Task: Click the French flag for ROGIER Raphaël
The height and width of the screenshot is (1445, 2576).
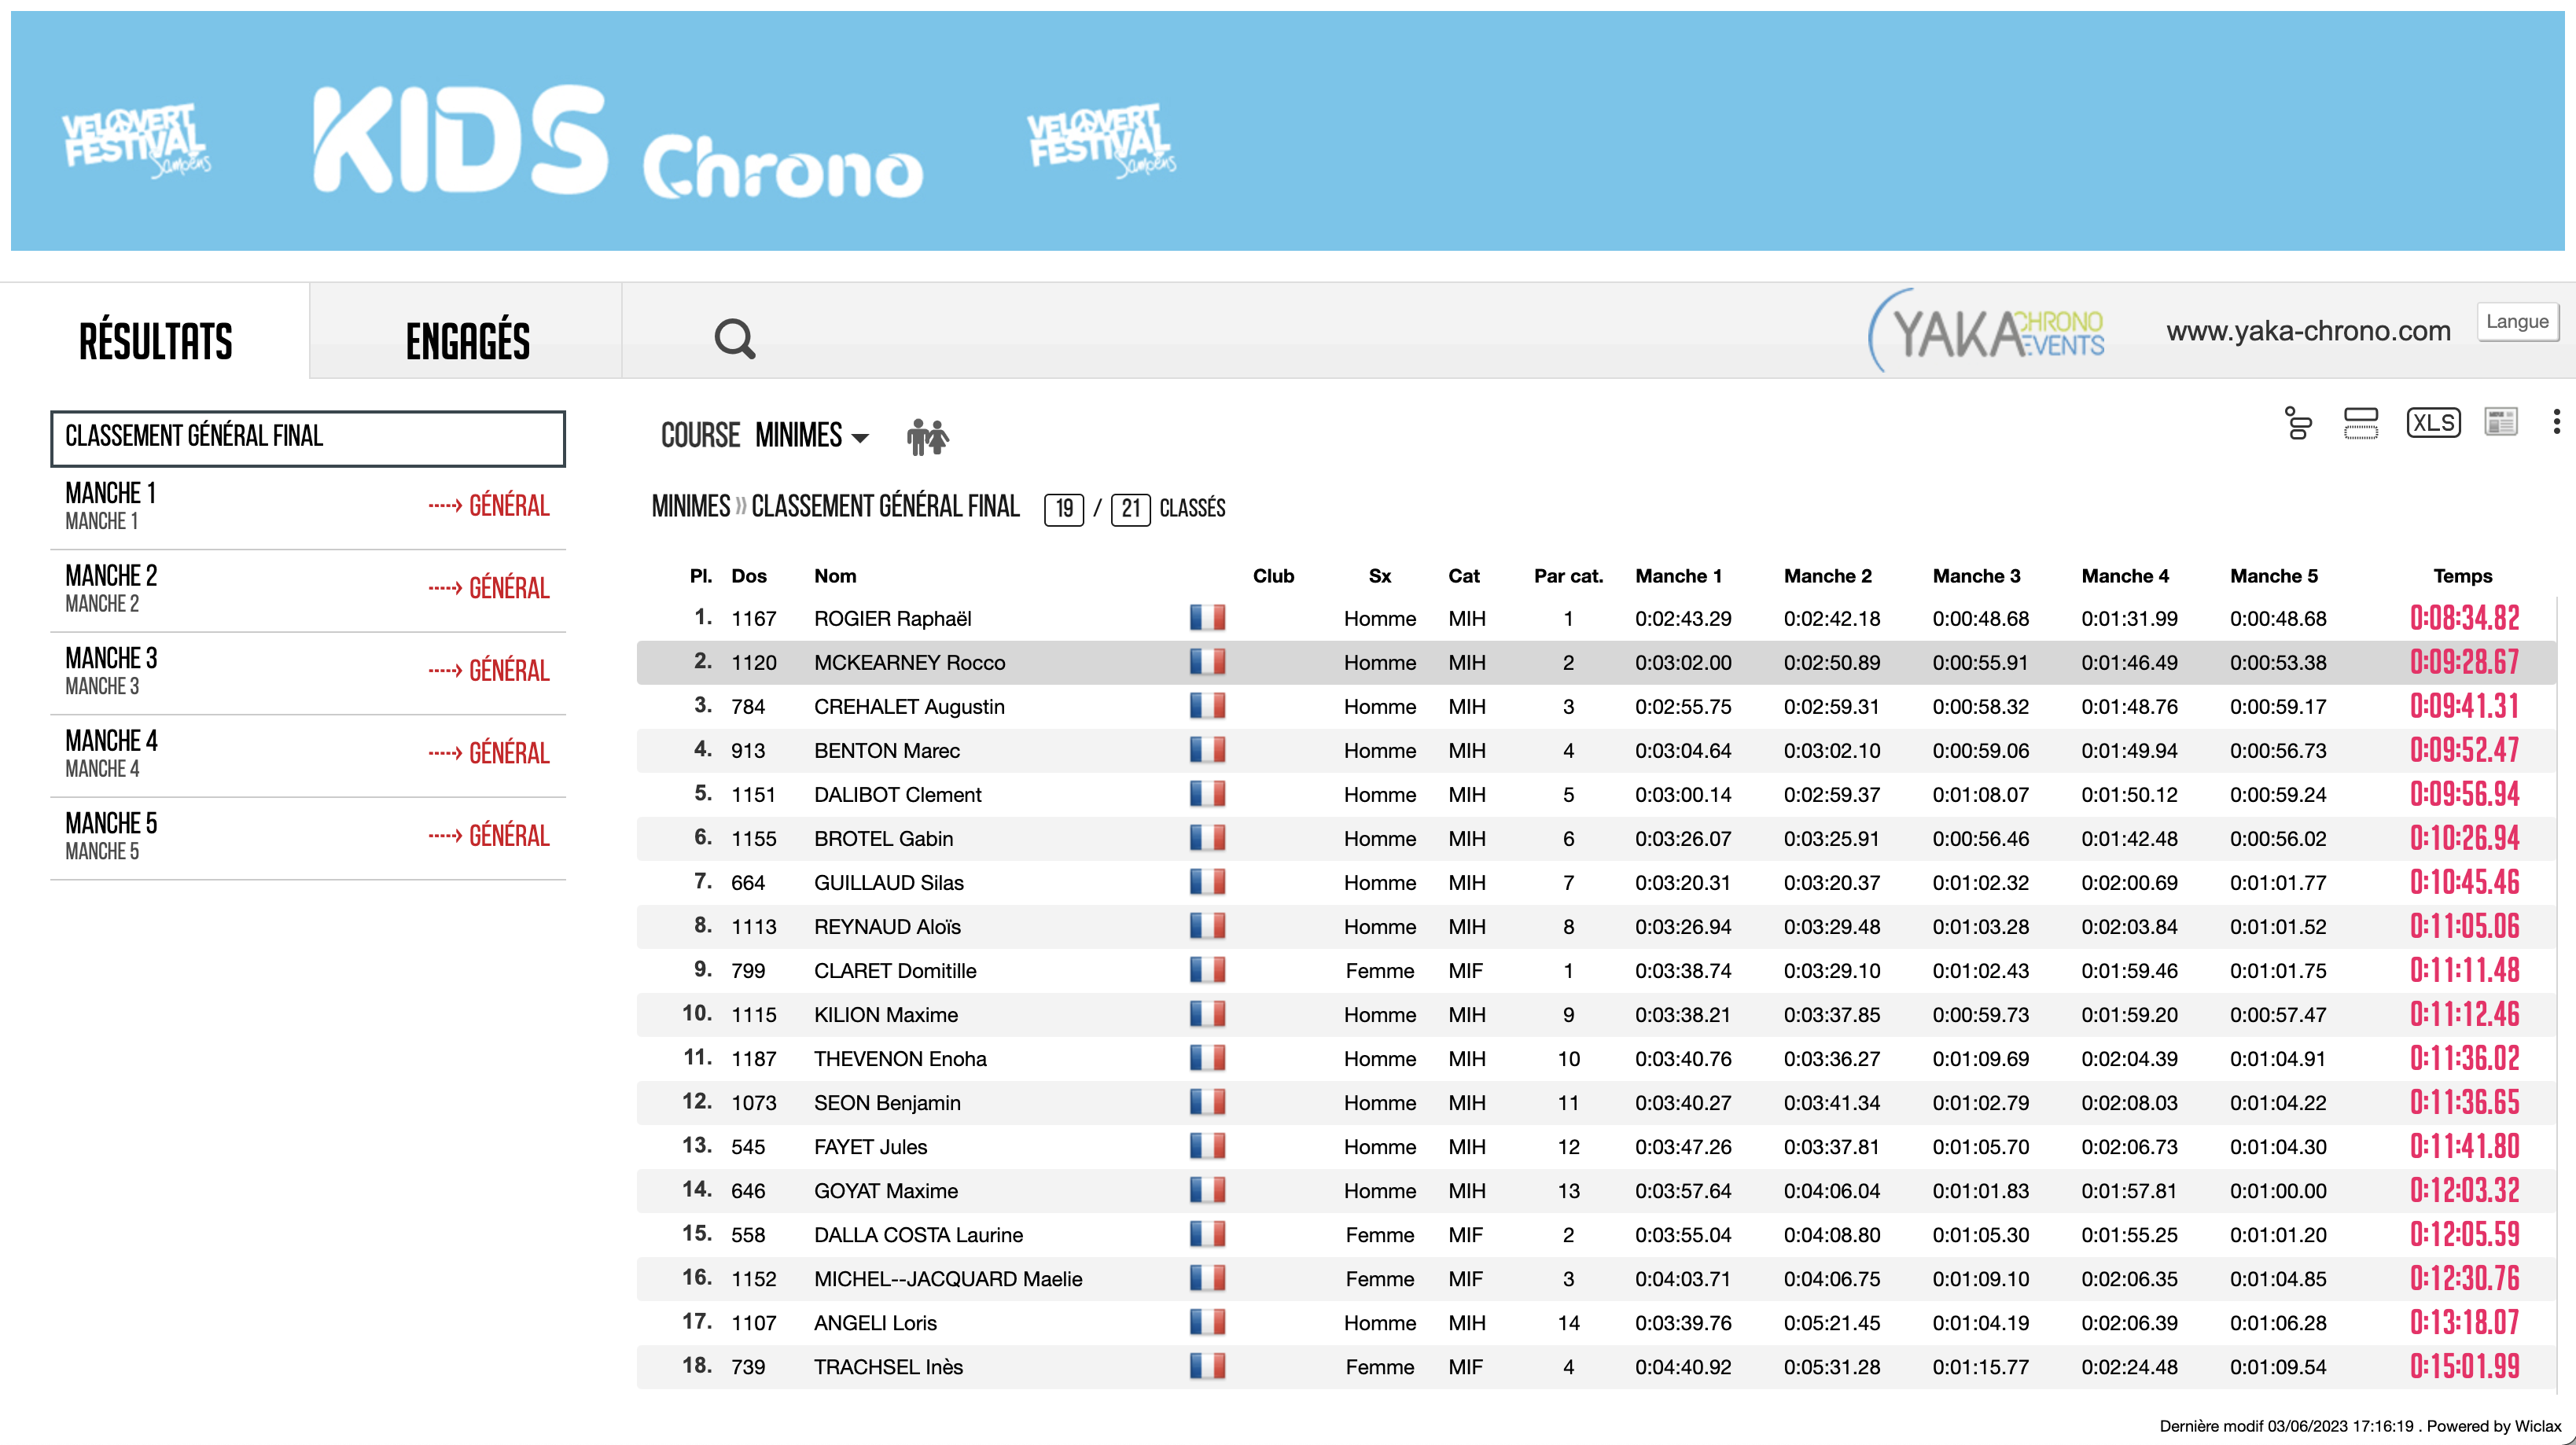Action: 1207,618
